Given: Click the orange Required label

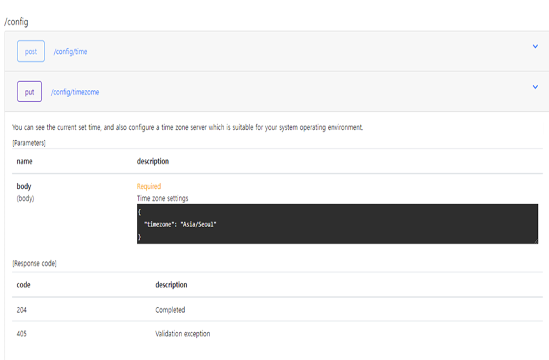Looking at the screenshot, I should point(149,186).
